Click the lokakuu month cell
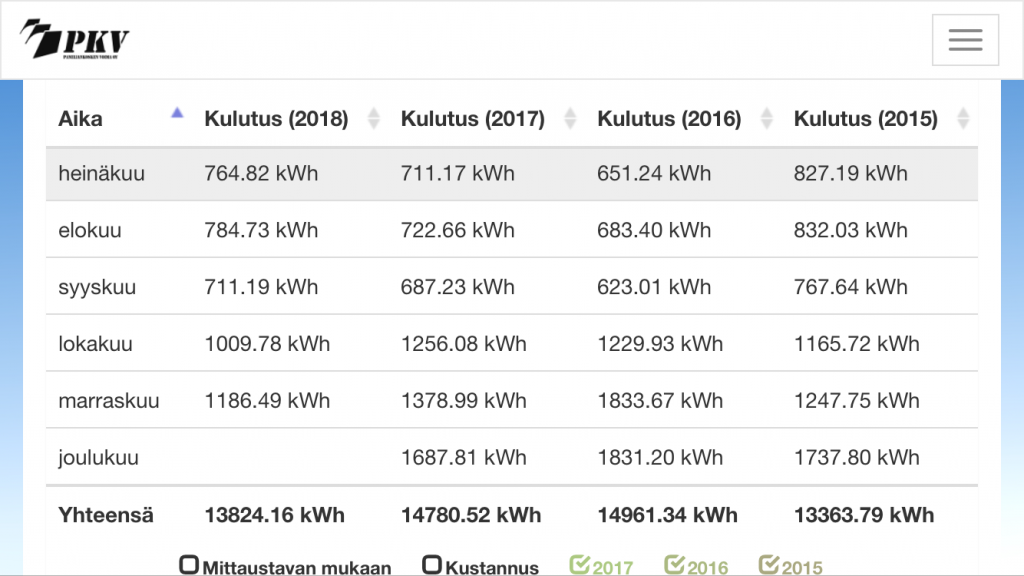This screenshot has width=1024, height=576. click(95, 344)
